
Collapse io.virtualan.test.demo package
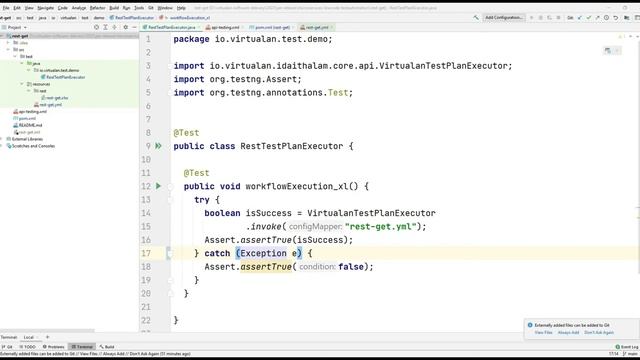click(x=29, y=70)
